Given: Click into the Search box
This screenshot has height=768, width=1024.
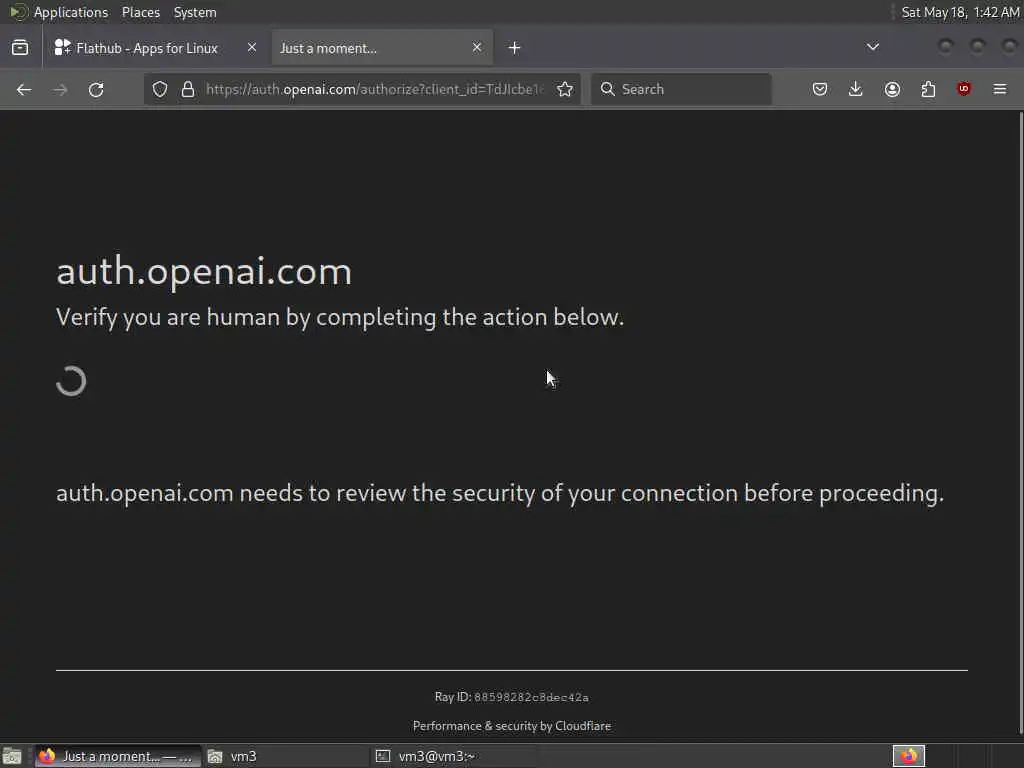Looking at the screenshot, I should coord(681,89).
